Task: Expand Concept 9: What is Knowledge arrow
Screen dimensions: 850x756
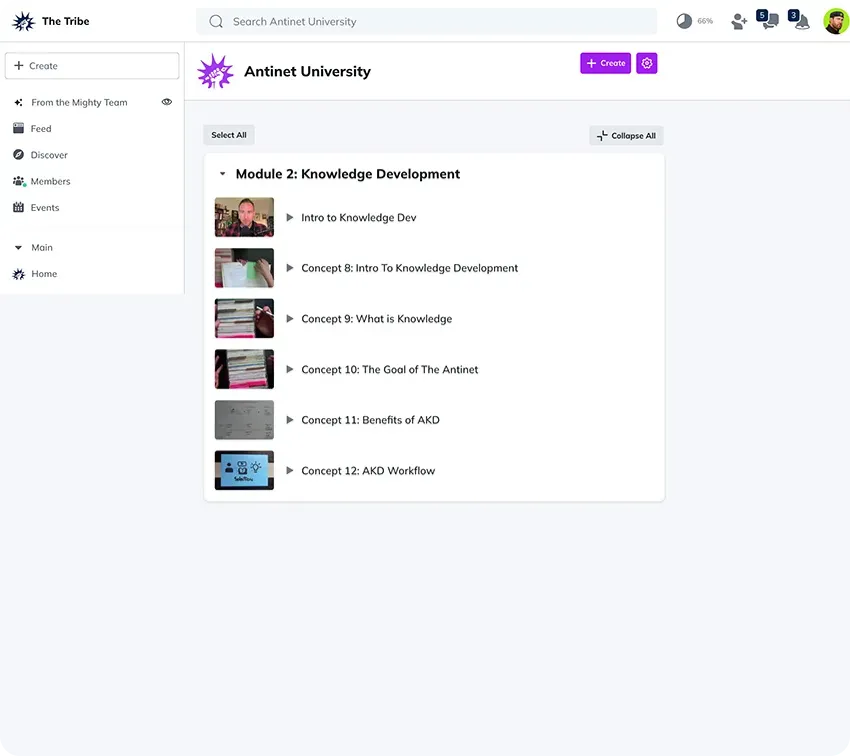Action: coord(289,319)
